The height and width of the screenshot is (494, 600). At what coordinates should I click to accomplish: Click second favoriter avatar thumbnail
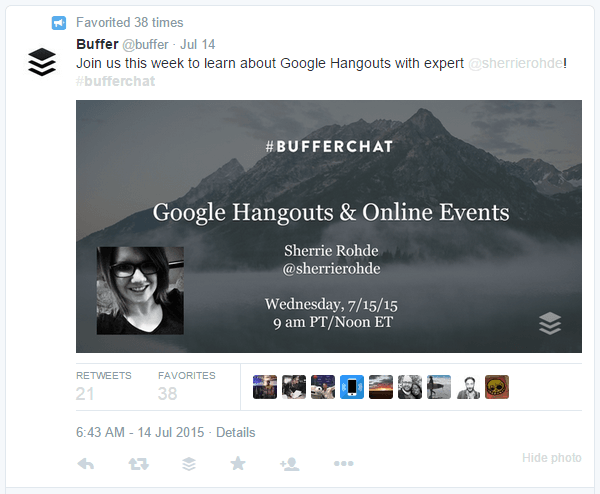click(x=294, y=387)
